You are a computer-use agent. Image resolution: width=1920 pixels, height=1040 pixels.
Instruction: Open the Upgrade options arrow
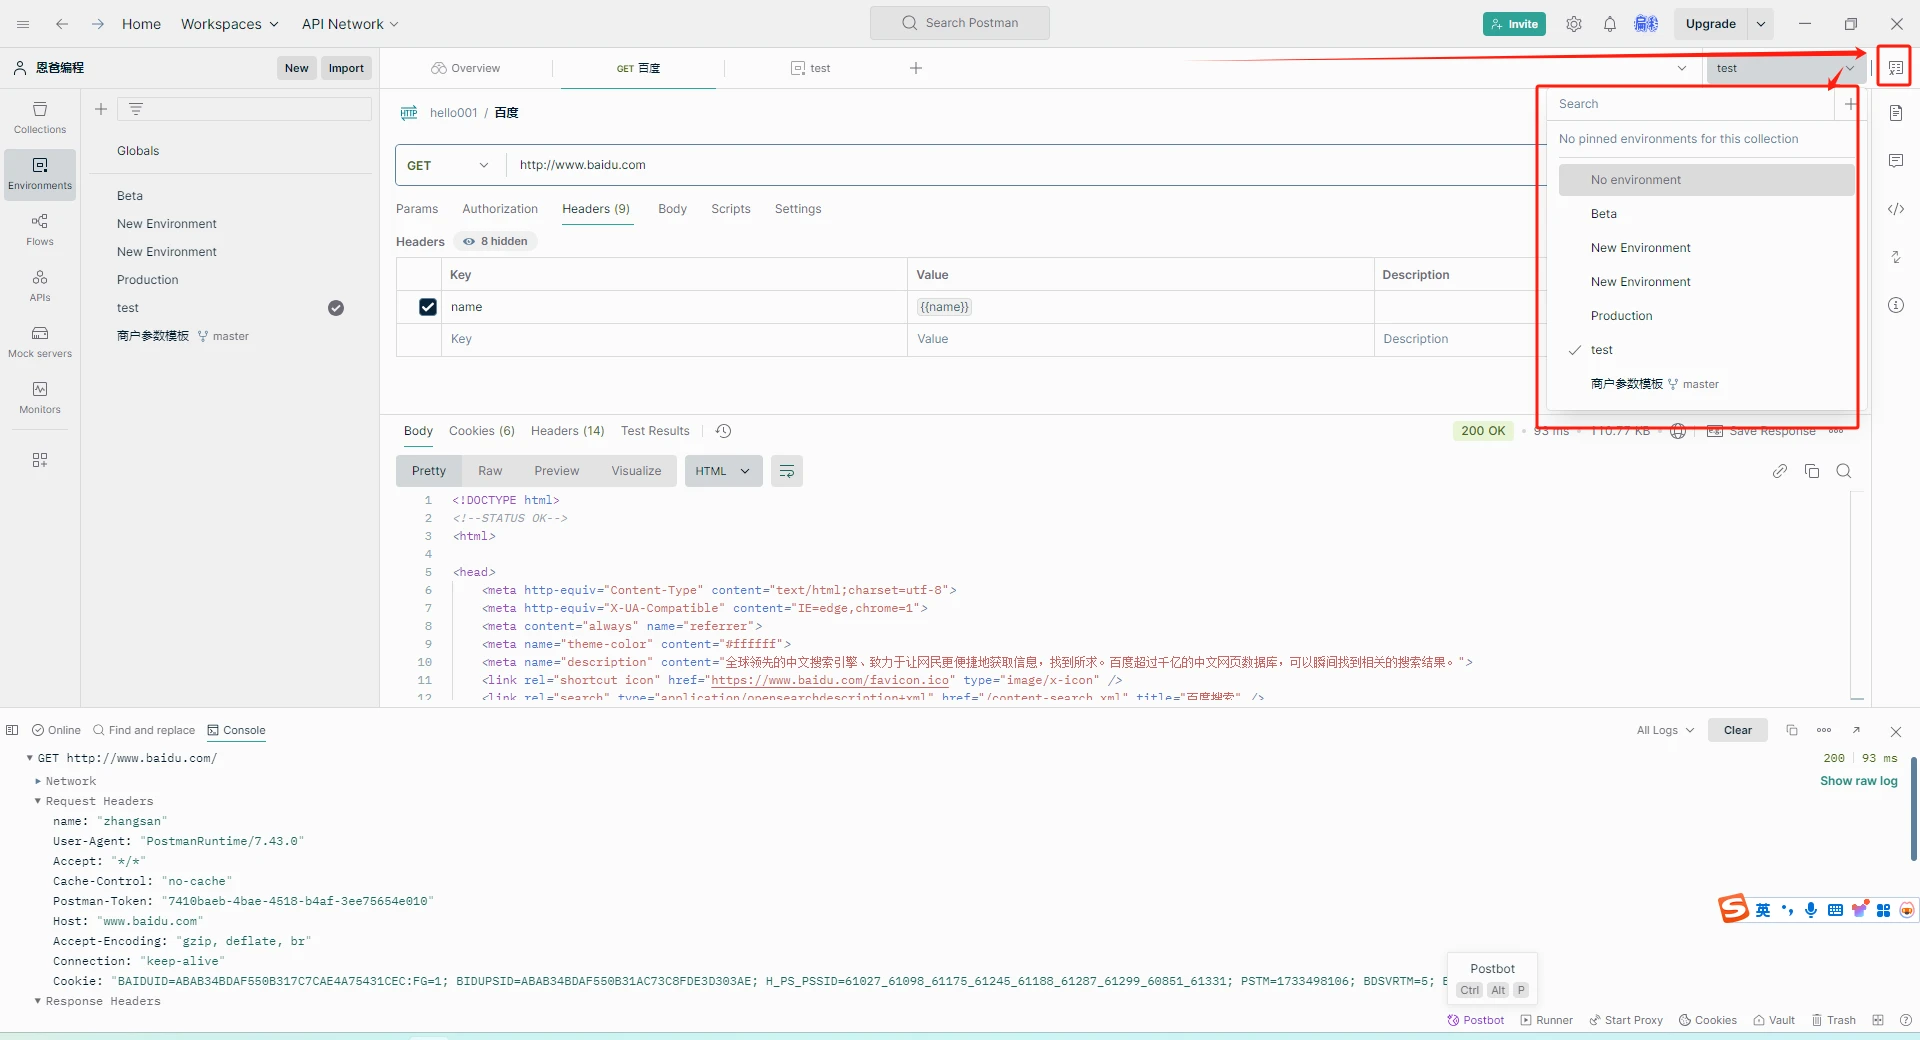(x=1761, y=24)
